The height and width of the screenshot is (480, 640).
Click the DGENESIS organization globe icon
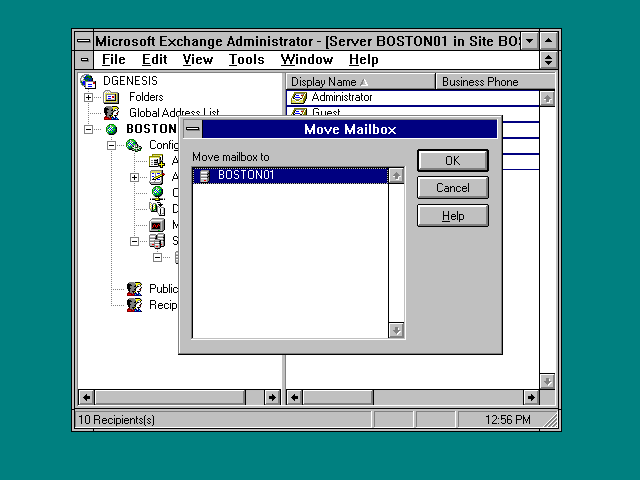(88, 81)
